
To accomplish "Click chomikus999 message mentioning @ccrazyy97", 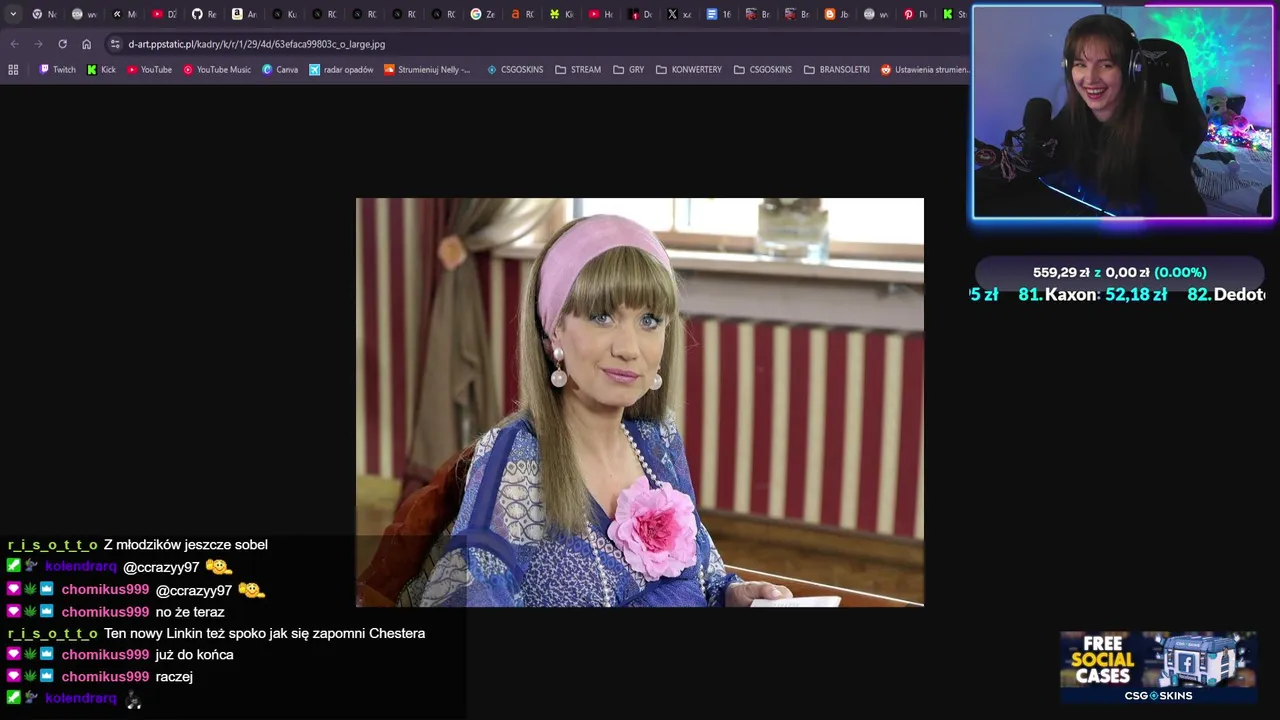I will click(136, 590).
